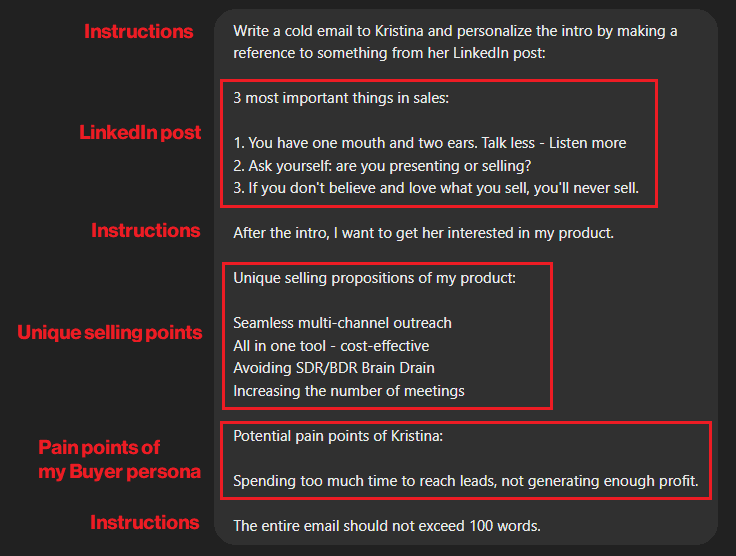Click the heading 'Potential pain points of Kristina:'
The width and height of the screenshot is (736, 556).
338,436
